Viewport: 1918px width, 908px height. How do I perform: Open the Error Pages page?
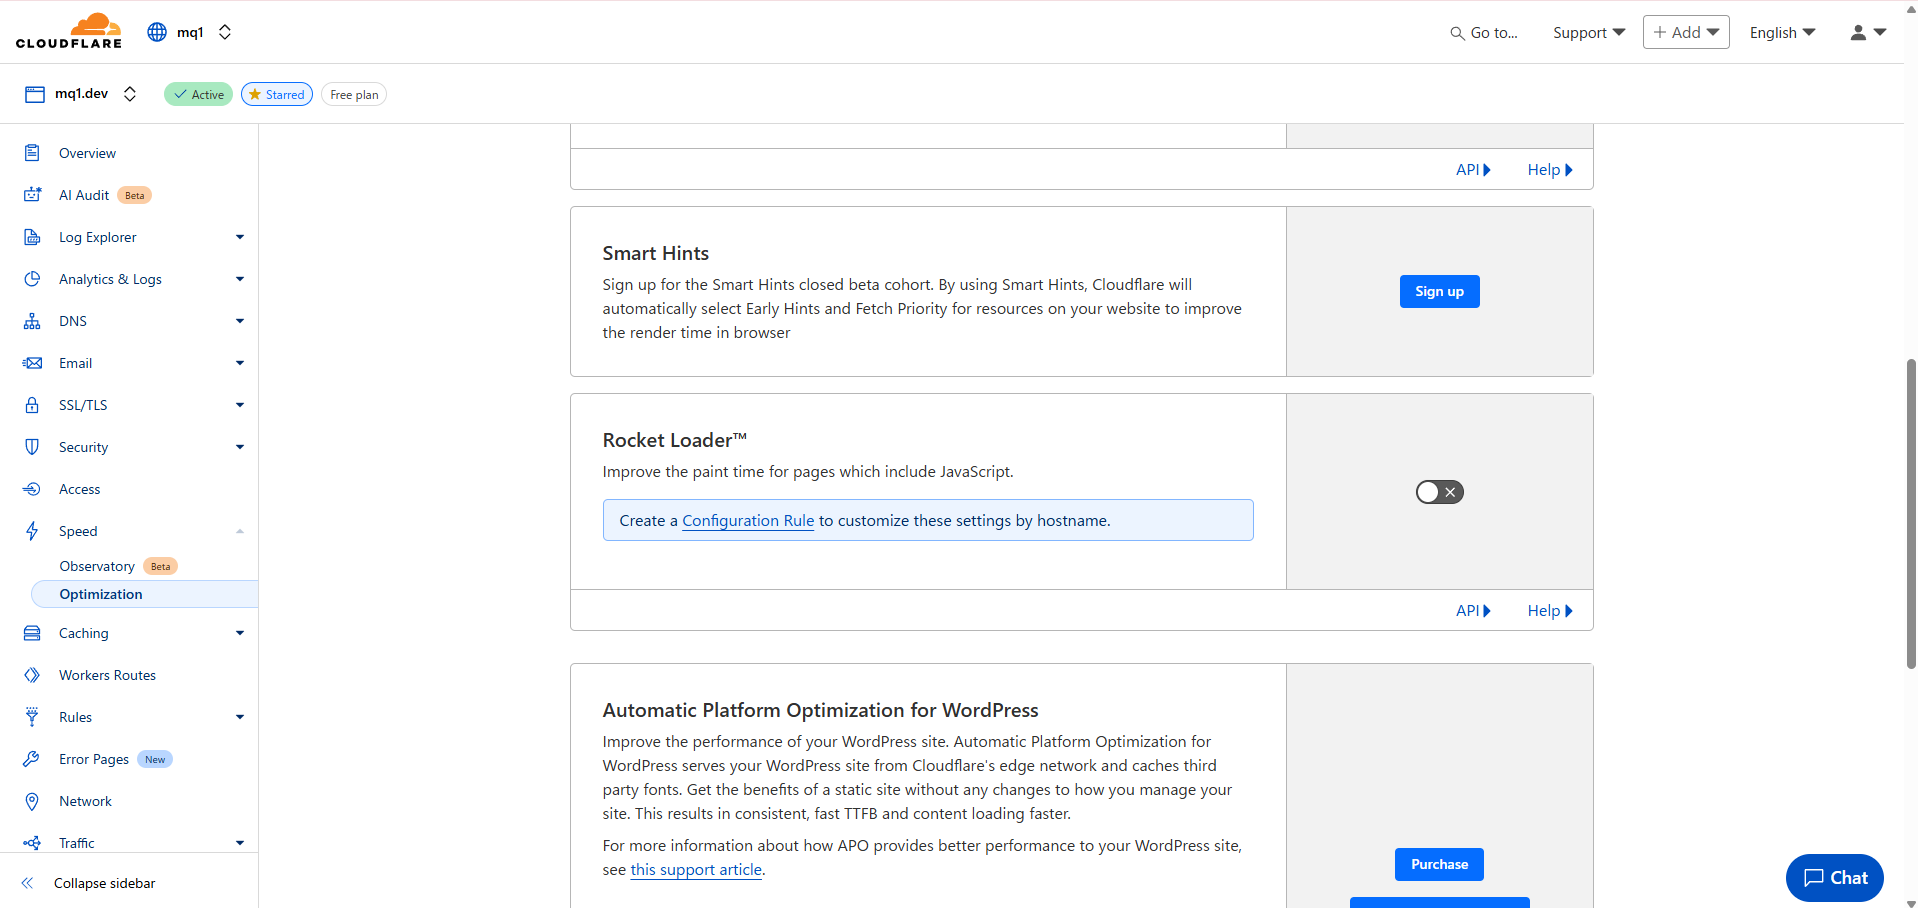[x=94, y=759]
